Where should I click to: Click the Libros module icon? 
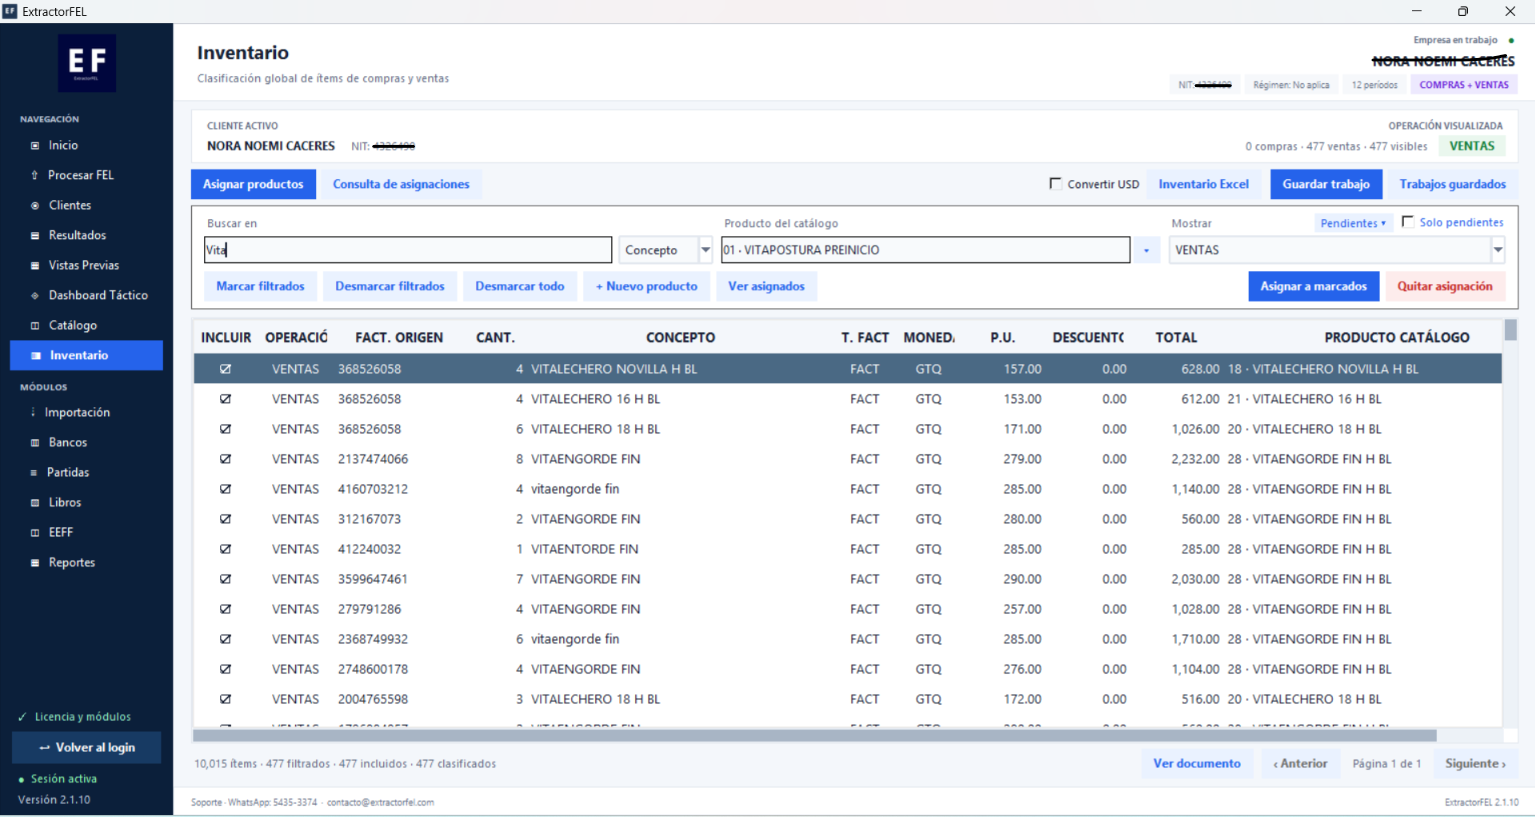click(x=35, y=503)
